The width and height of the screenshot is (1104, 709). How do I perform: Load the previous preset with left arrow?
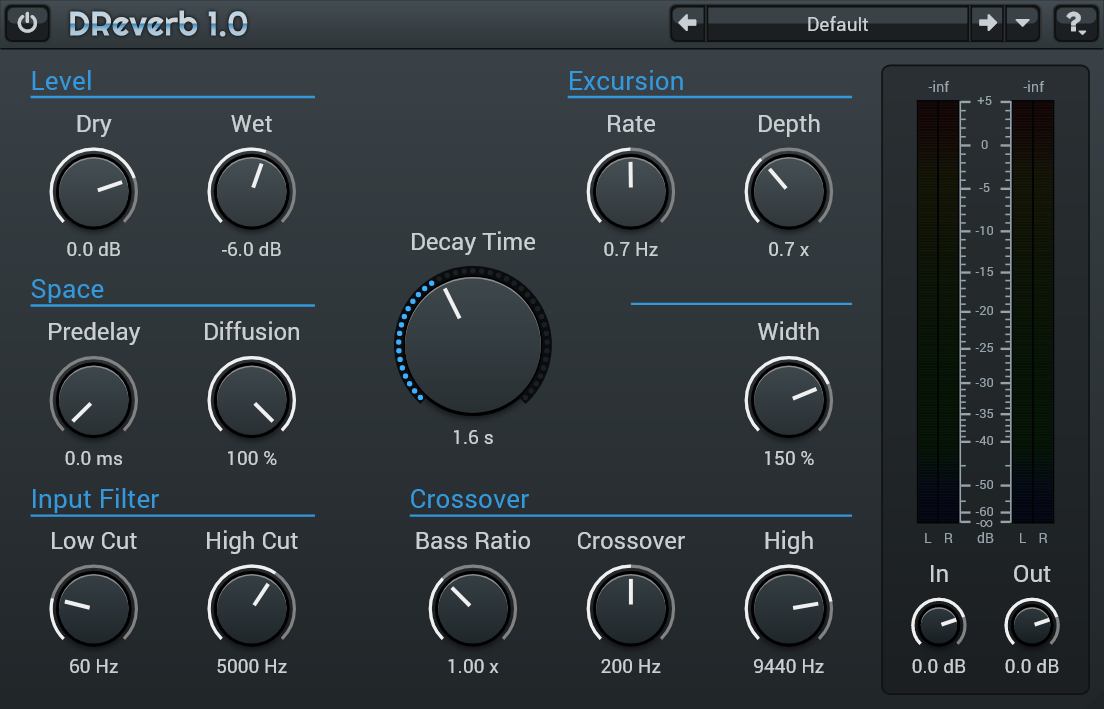[x=688, y=23]
